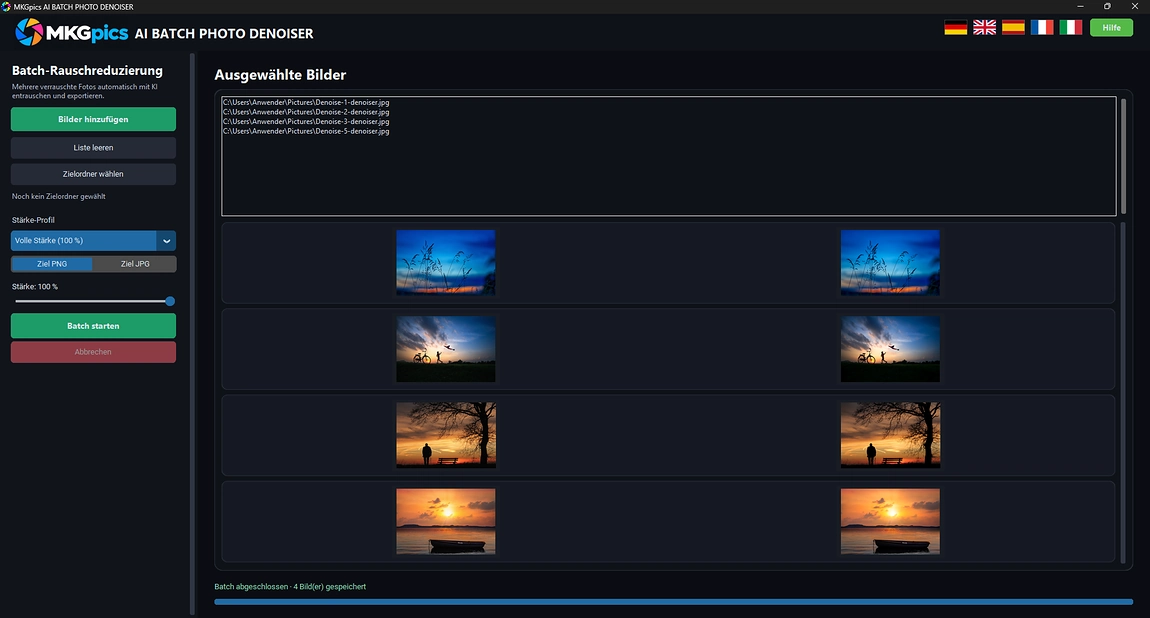Open original boat at sunset thumbnail
This screenshot has height=618, width=1150.
pos(446,521)
